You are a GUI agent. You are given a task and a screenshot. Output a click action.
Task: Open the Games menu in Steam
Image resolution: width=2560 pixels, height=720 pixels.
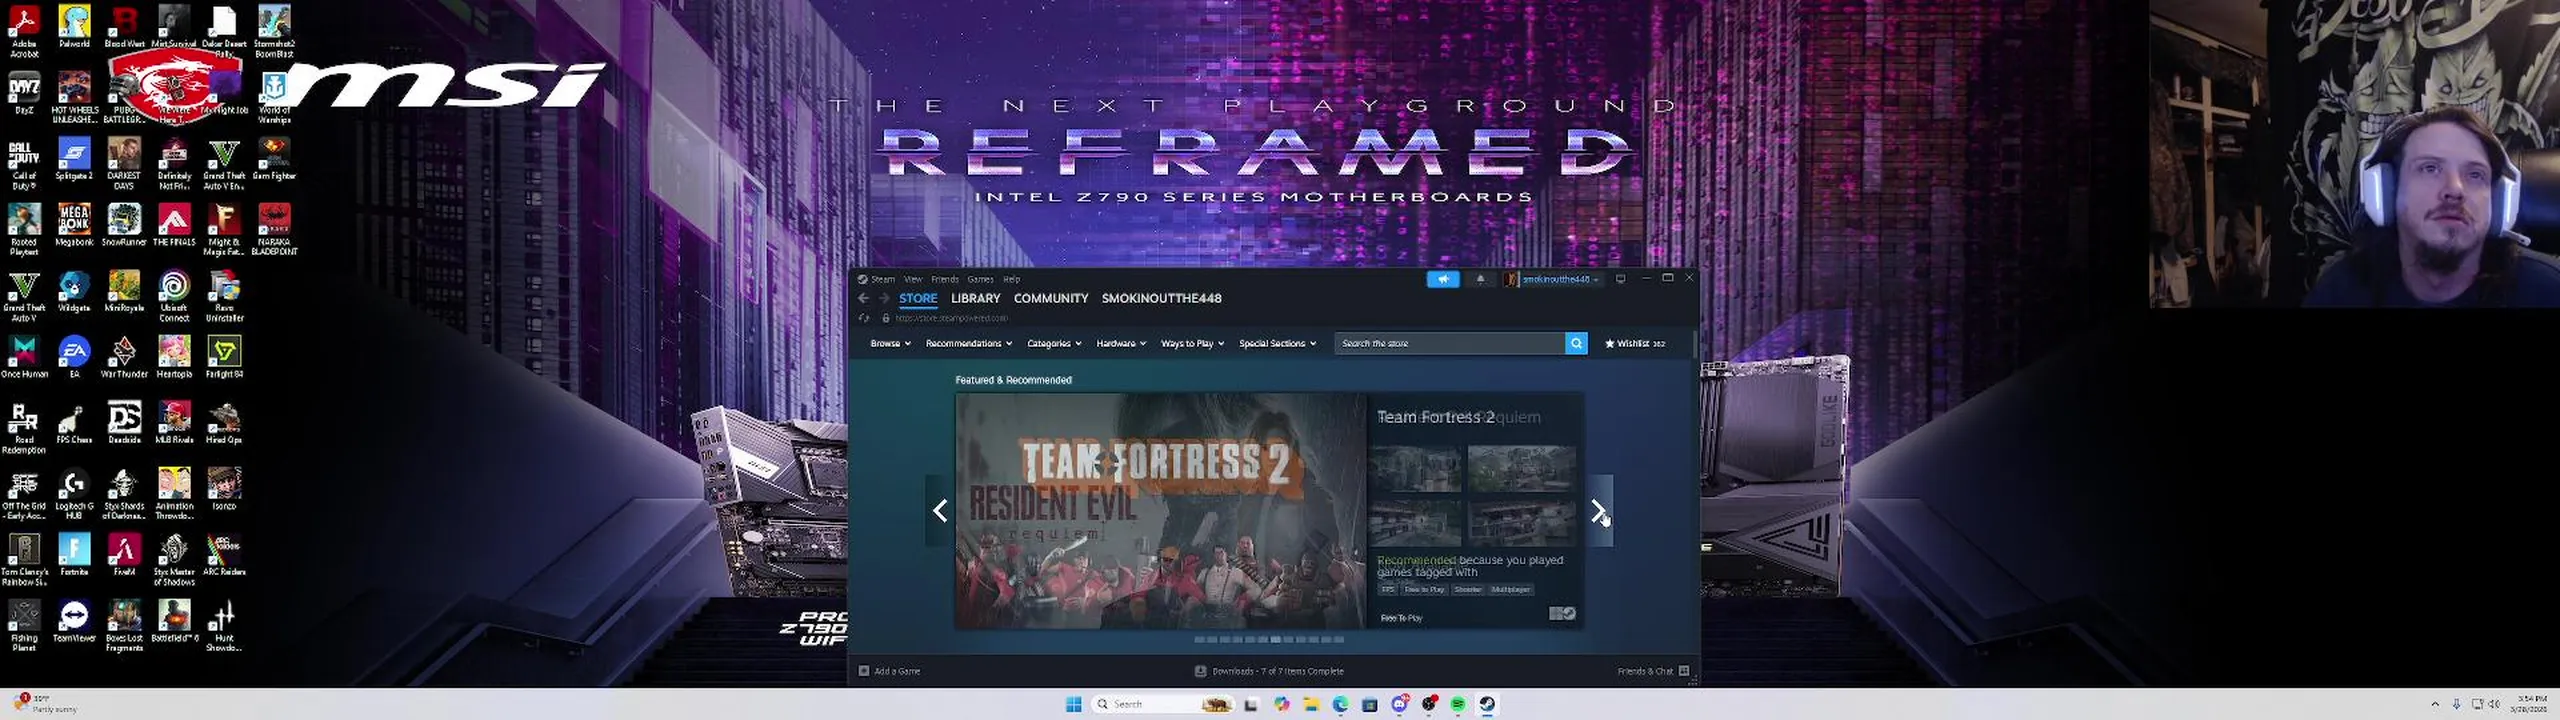(x=980, y=279)
